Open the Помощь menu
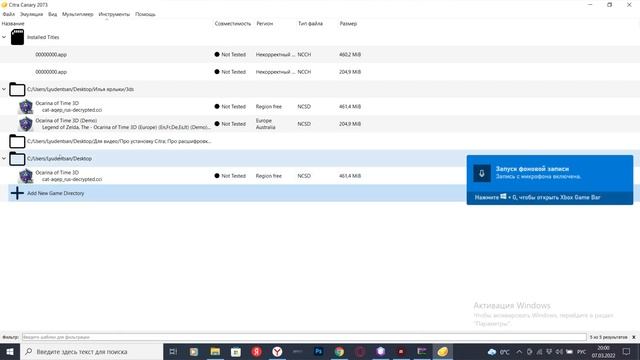 pos(145,14)
